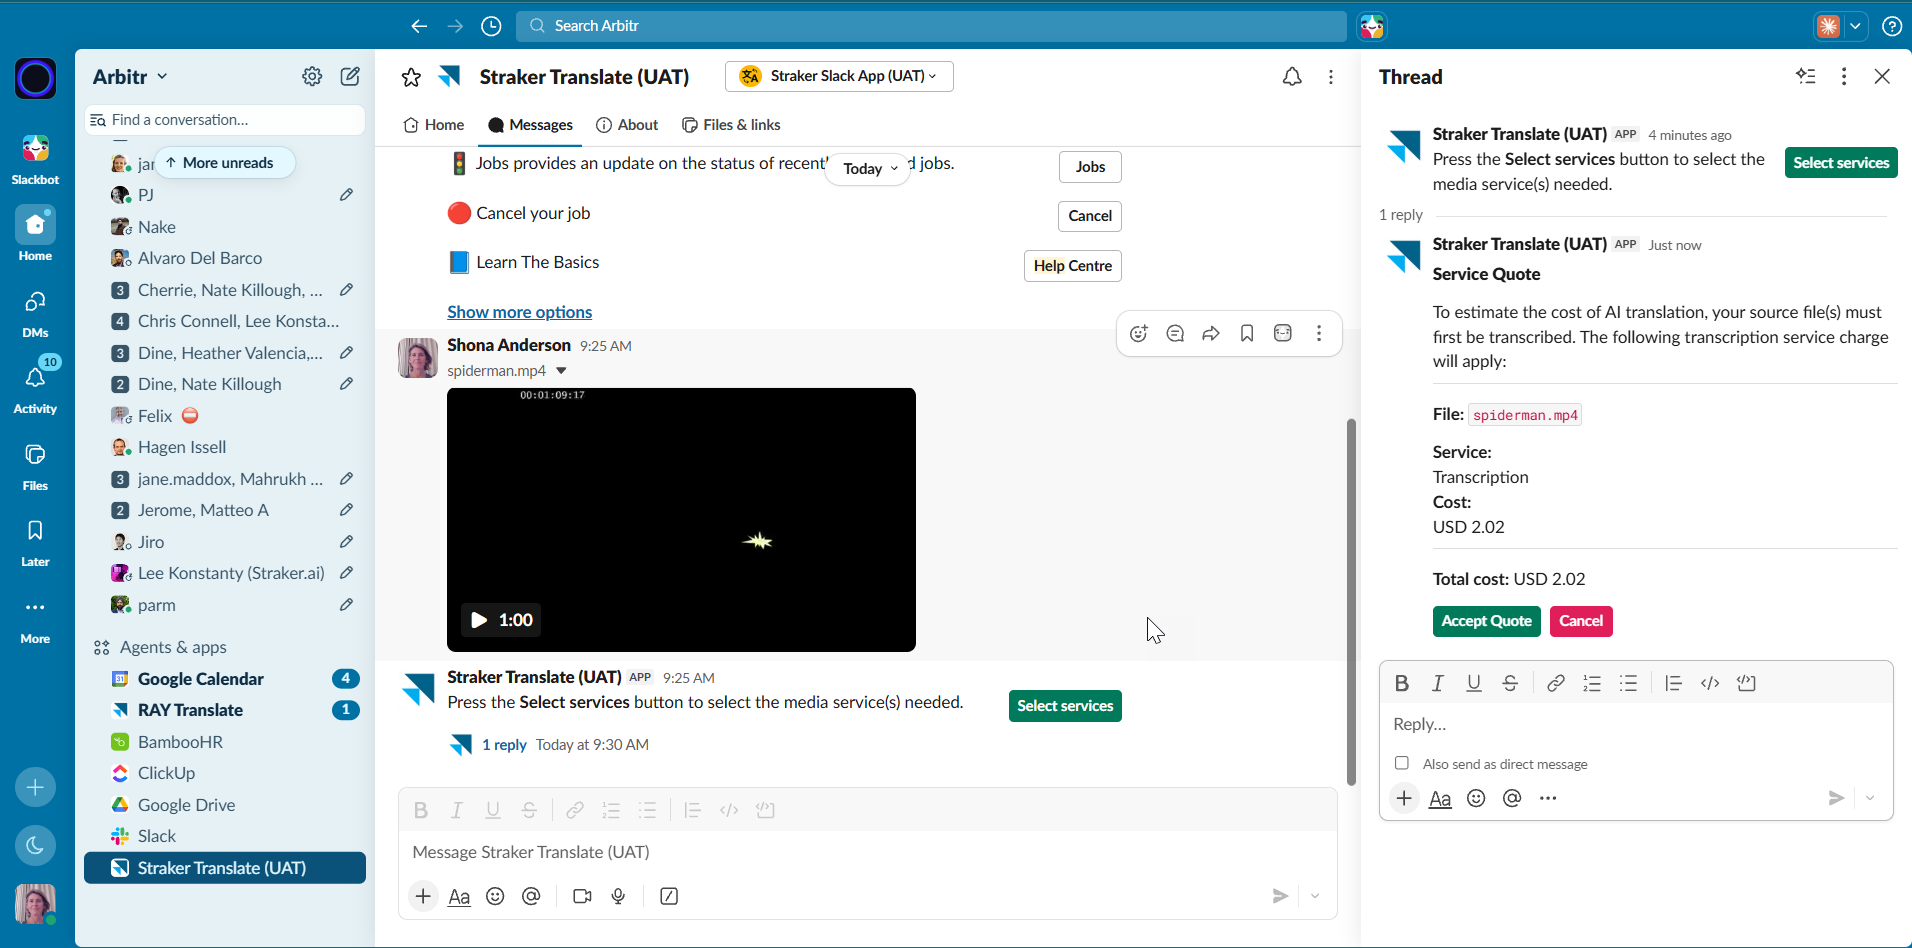1912x948 pixels.
Task: Start a new message with compose icon
Action: (350, 76)
